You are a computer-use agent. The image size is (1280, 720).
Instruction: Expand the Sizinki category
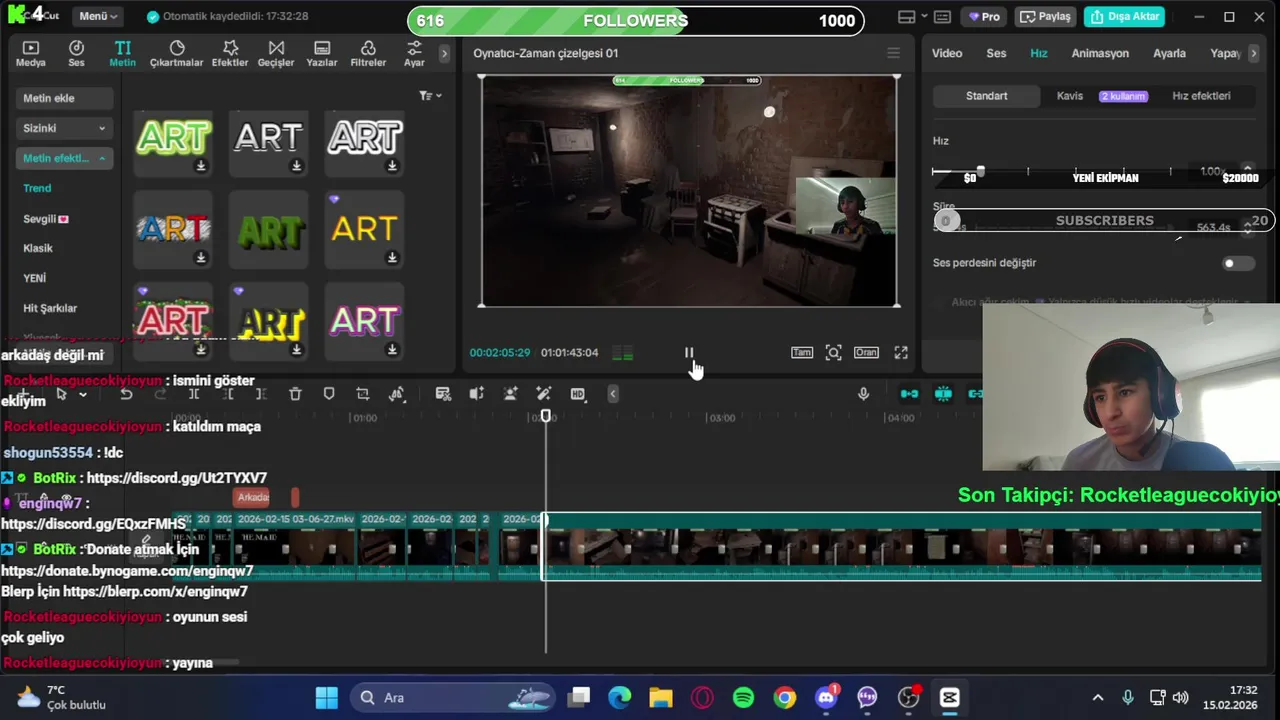pyautogui.click(x=64, y=128)
